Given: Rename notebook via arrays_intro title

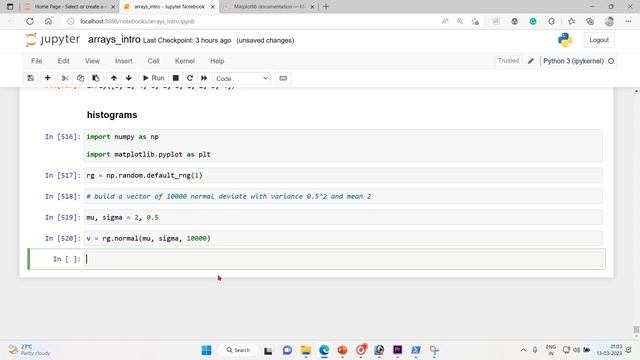Looking at the screenshot, I should pyautogui.click(x=114, y=40).
